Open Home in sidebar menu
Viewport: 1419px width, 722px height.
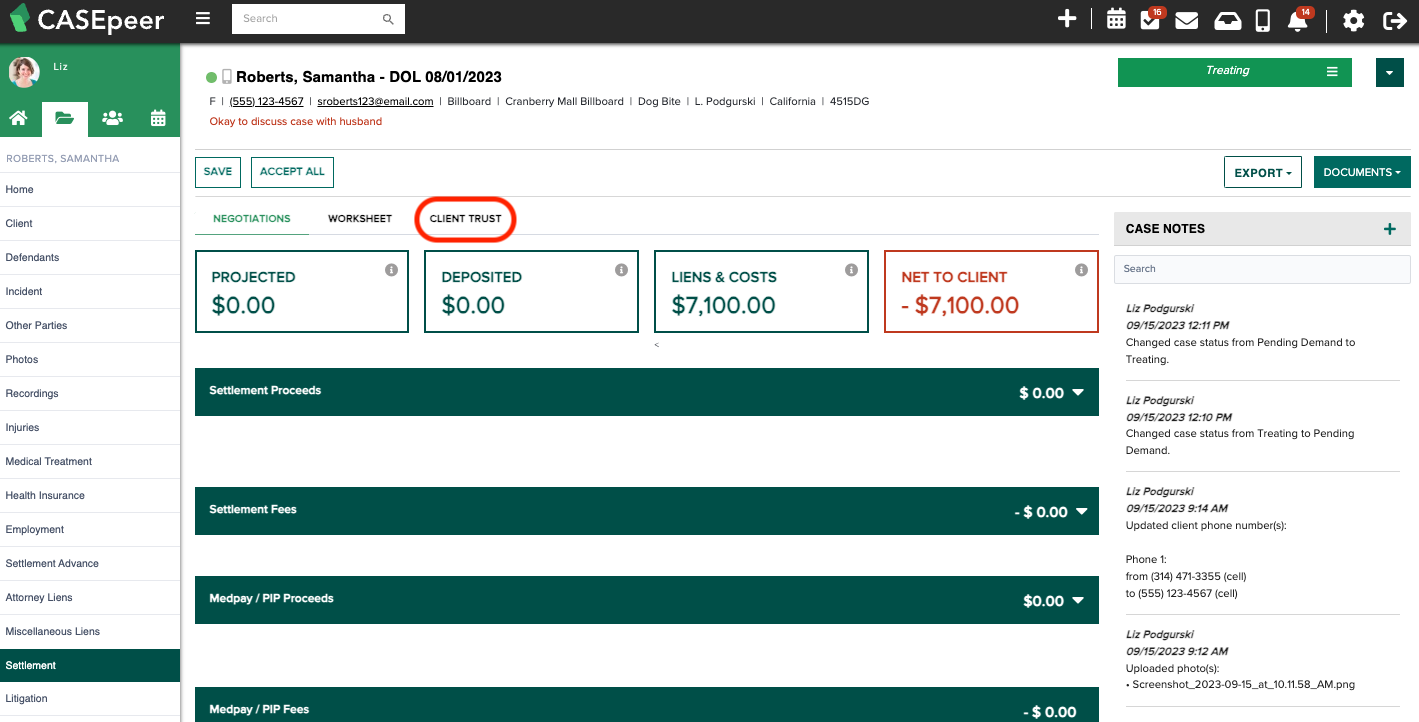pos(90,190)
